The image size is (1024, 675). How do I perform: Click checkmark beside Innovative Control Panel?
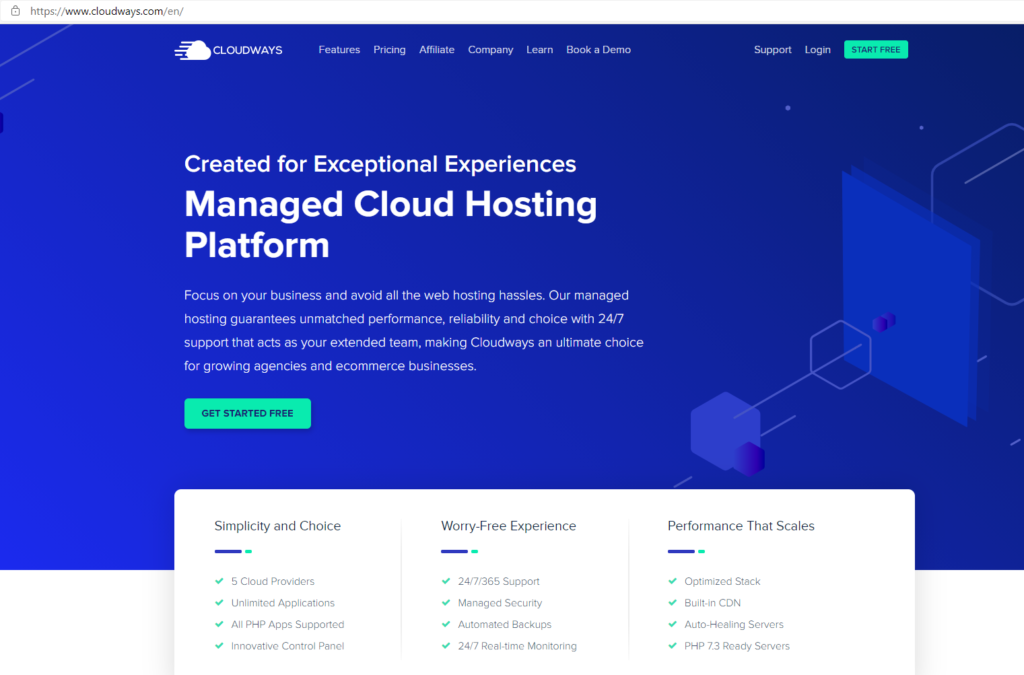(219, 646)
